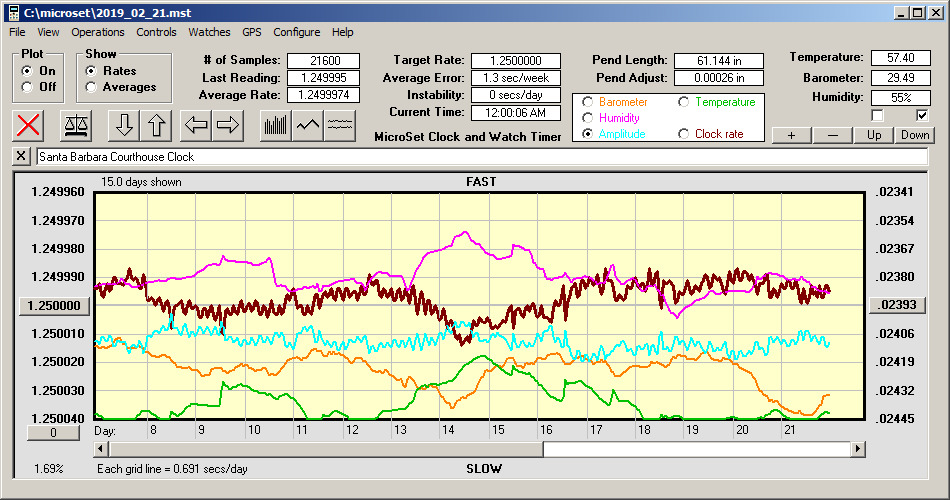
Task: Click 'Each grid line = 0.691 secs/day' text
Action: [x=172, y=468]
